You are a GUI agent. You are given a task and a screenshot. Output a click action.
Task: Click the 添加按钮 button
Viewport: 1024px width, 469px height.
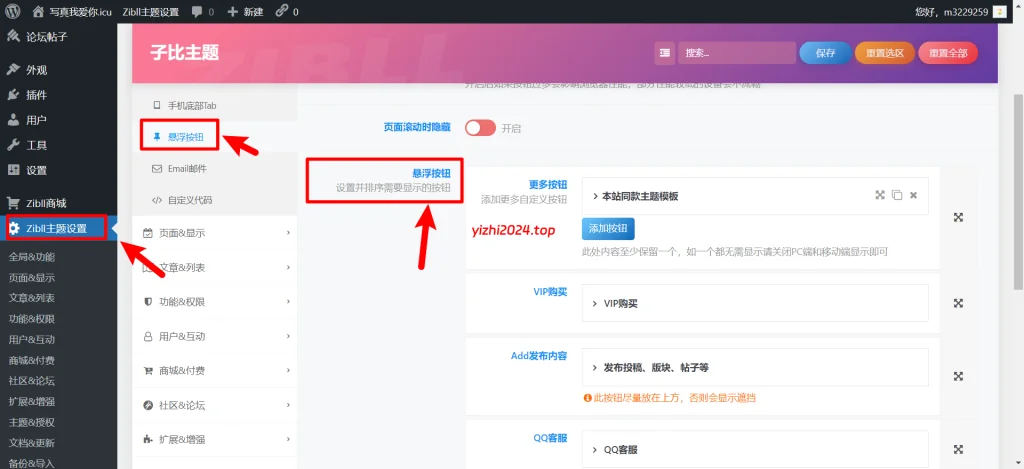[x=608, y=229]
